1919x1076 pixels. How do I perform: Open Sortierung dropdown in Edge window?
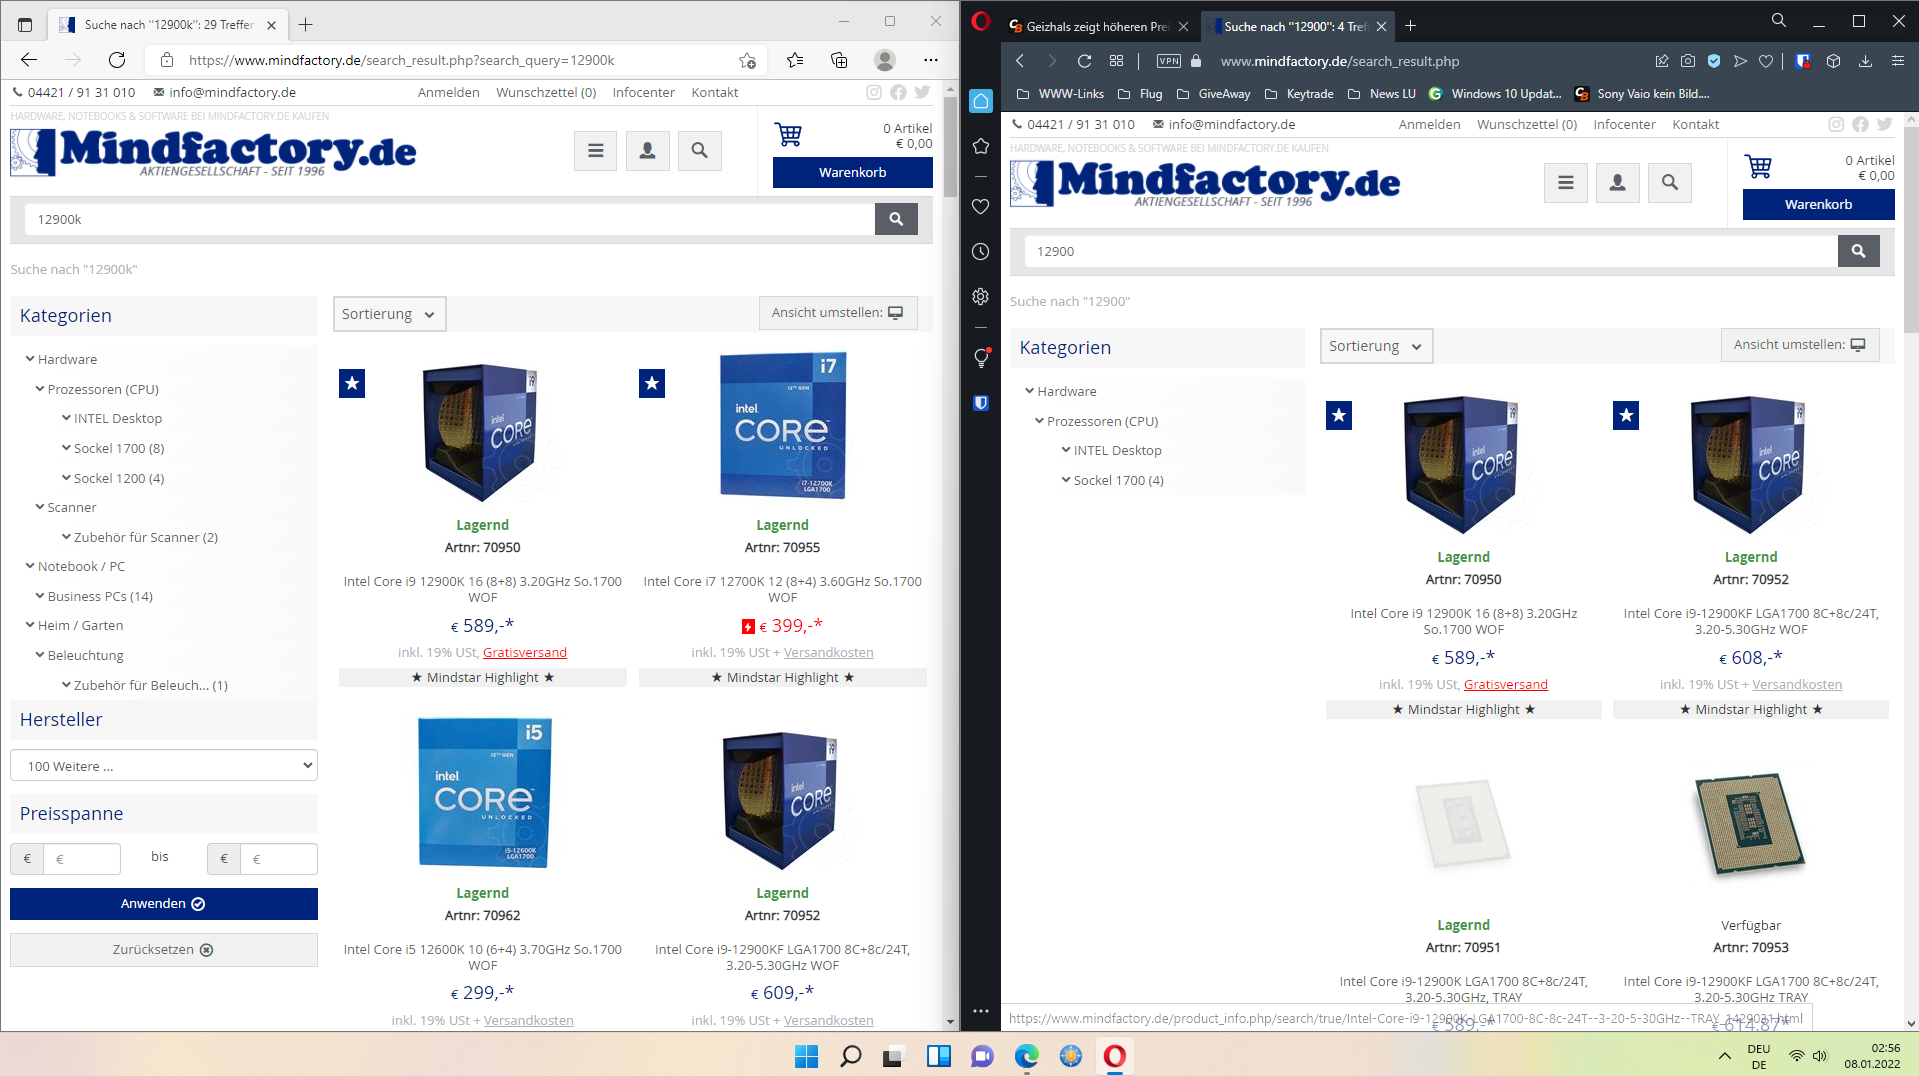click(389, 314)
